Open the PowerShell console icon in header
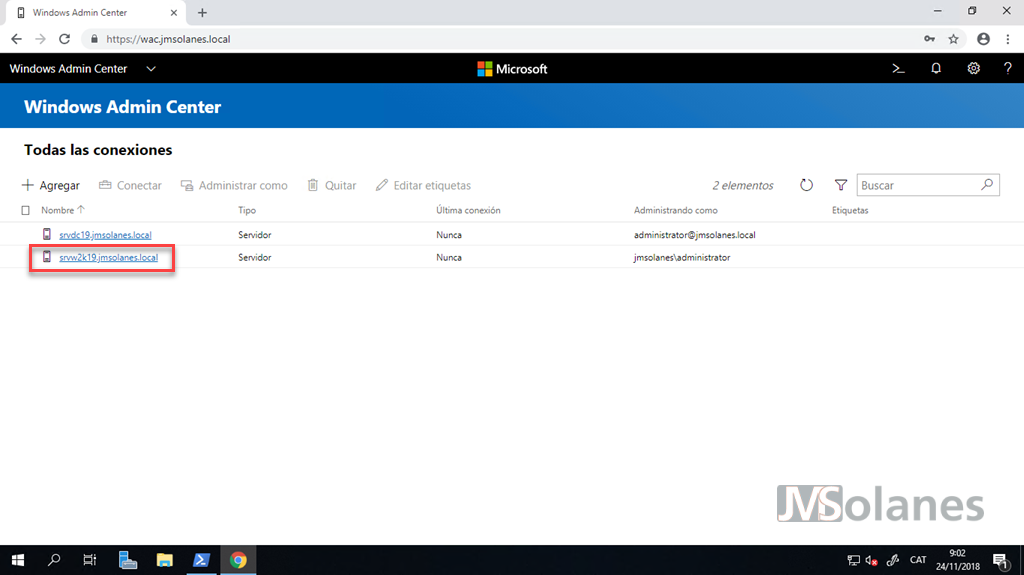Viewport: 1024px width, 575px height. click(898, 69)
